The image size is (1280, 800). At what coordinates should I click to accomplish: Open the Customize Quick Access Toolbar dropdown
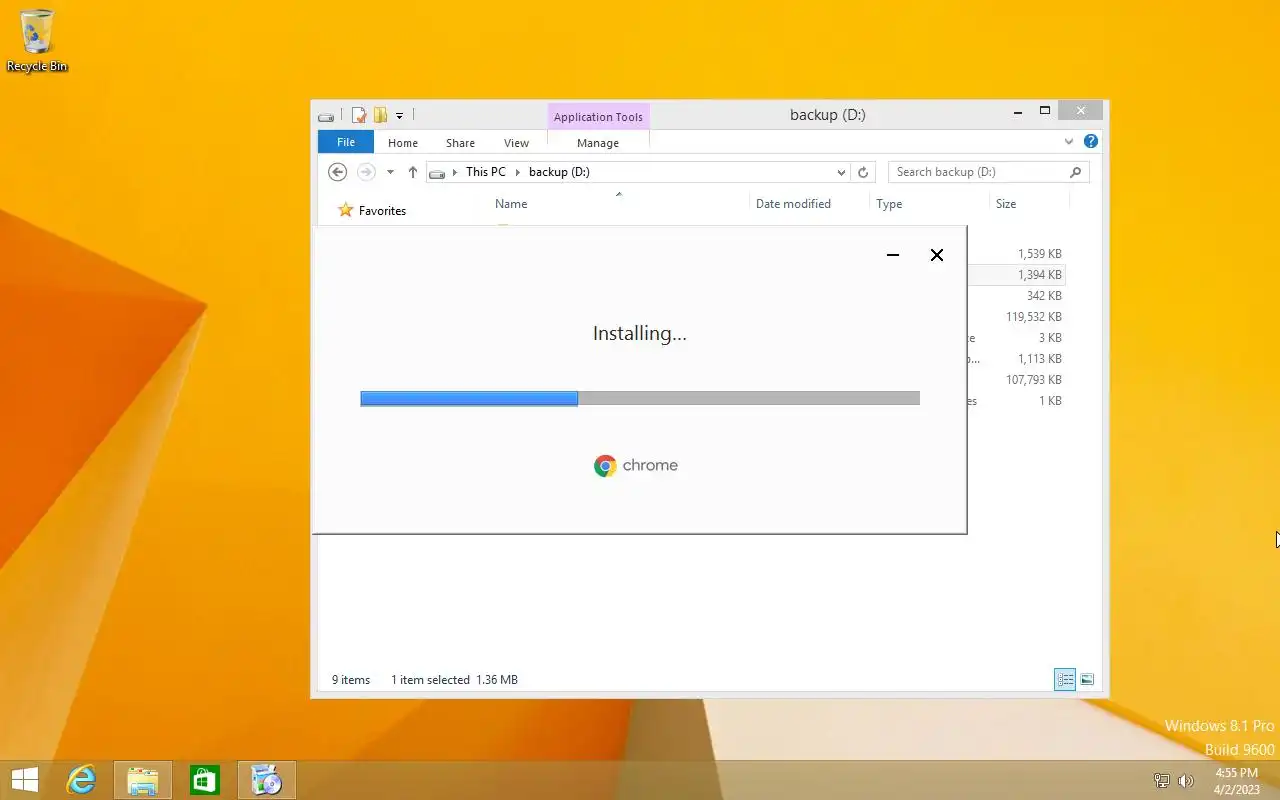399,116
